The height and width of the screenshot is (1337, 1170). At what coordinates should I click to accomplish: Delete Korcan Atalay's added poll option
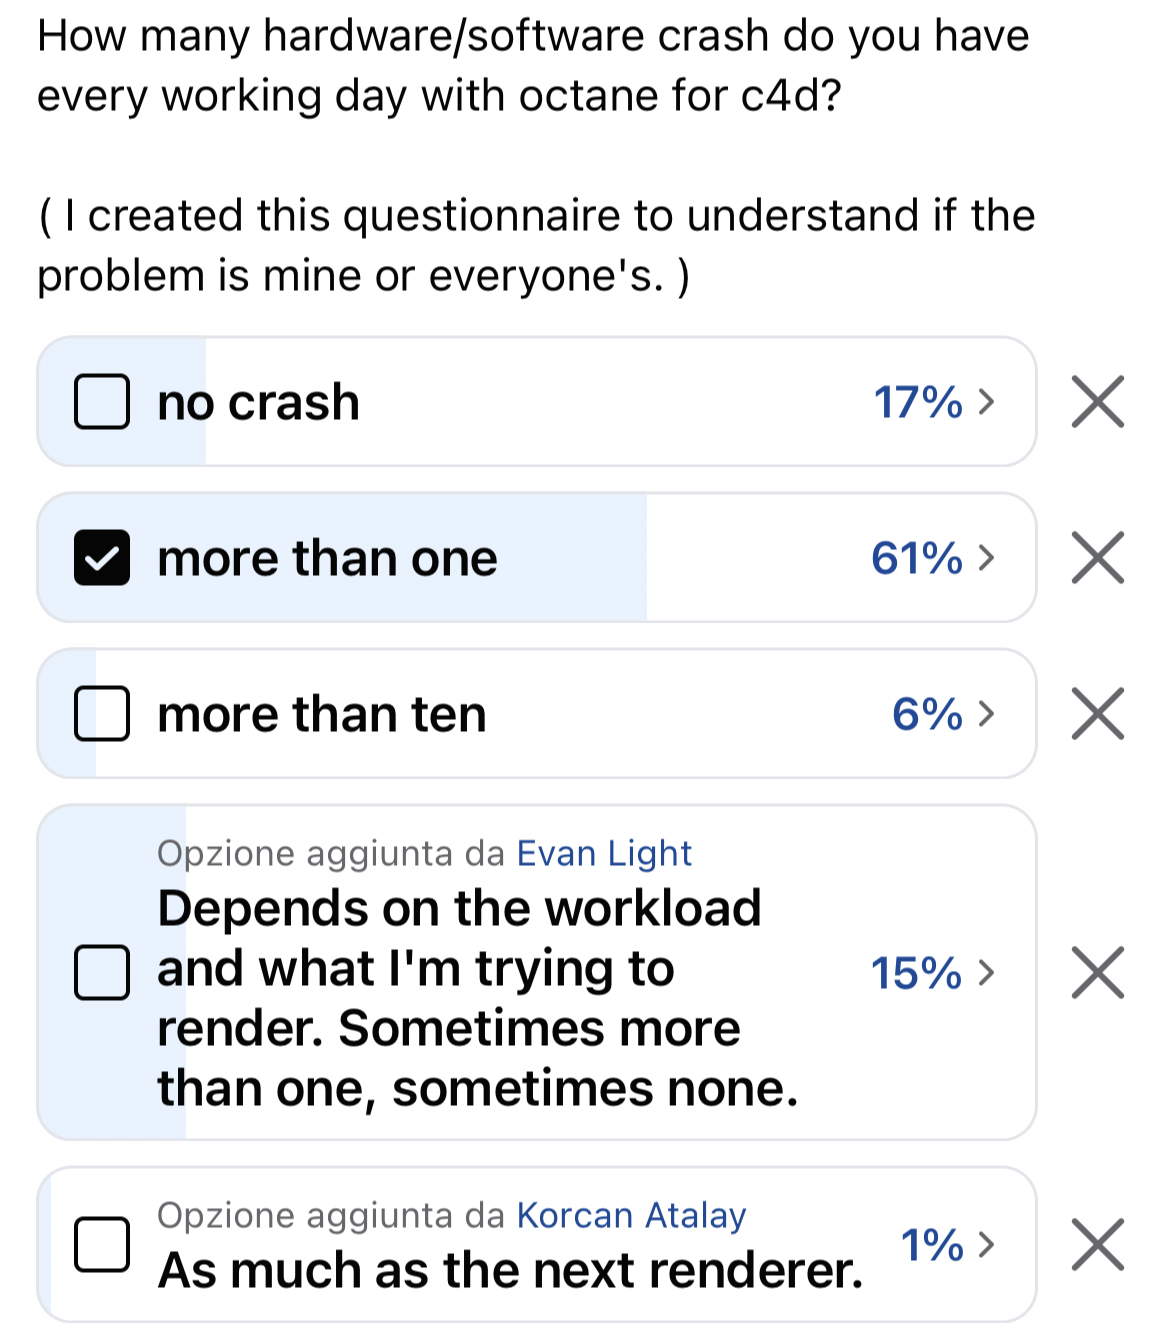(x=1097, y=1244)
